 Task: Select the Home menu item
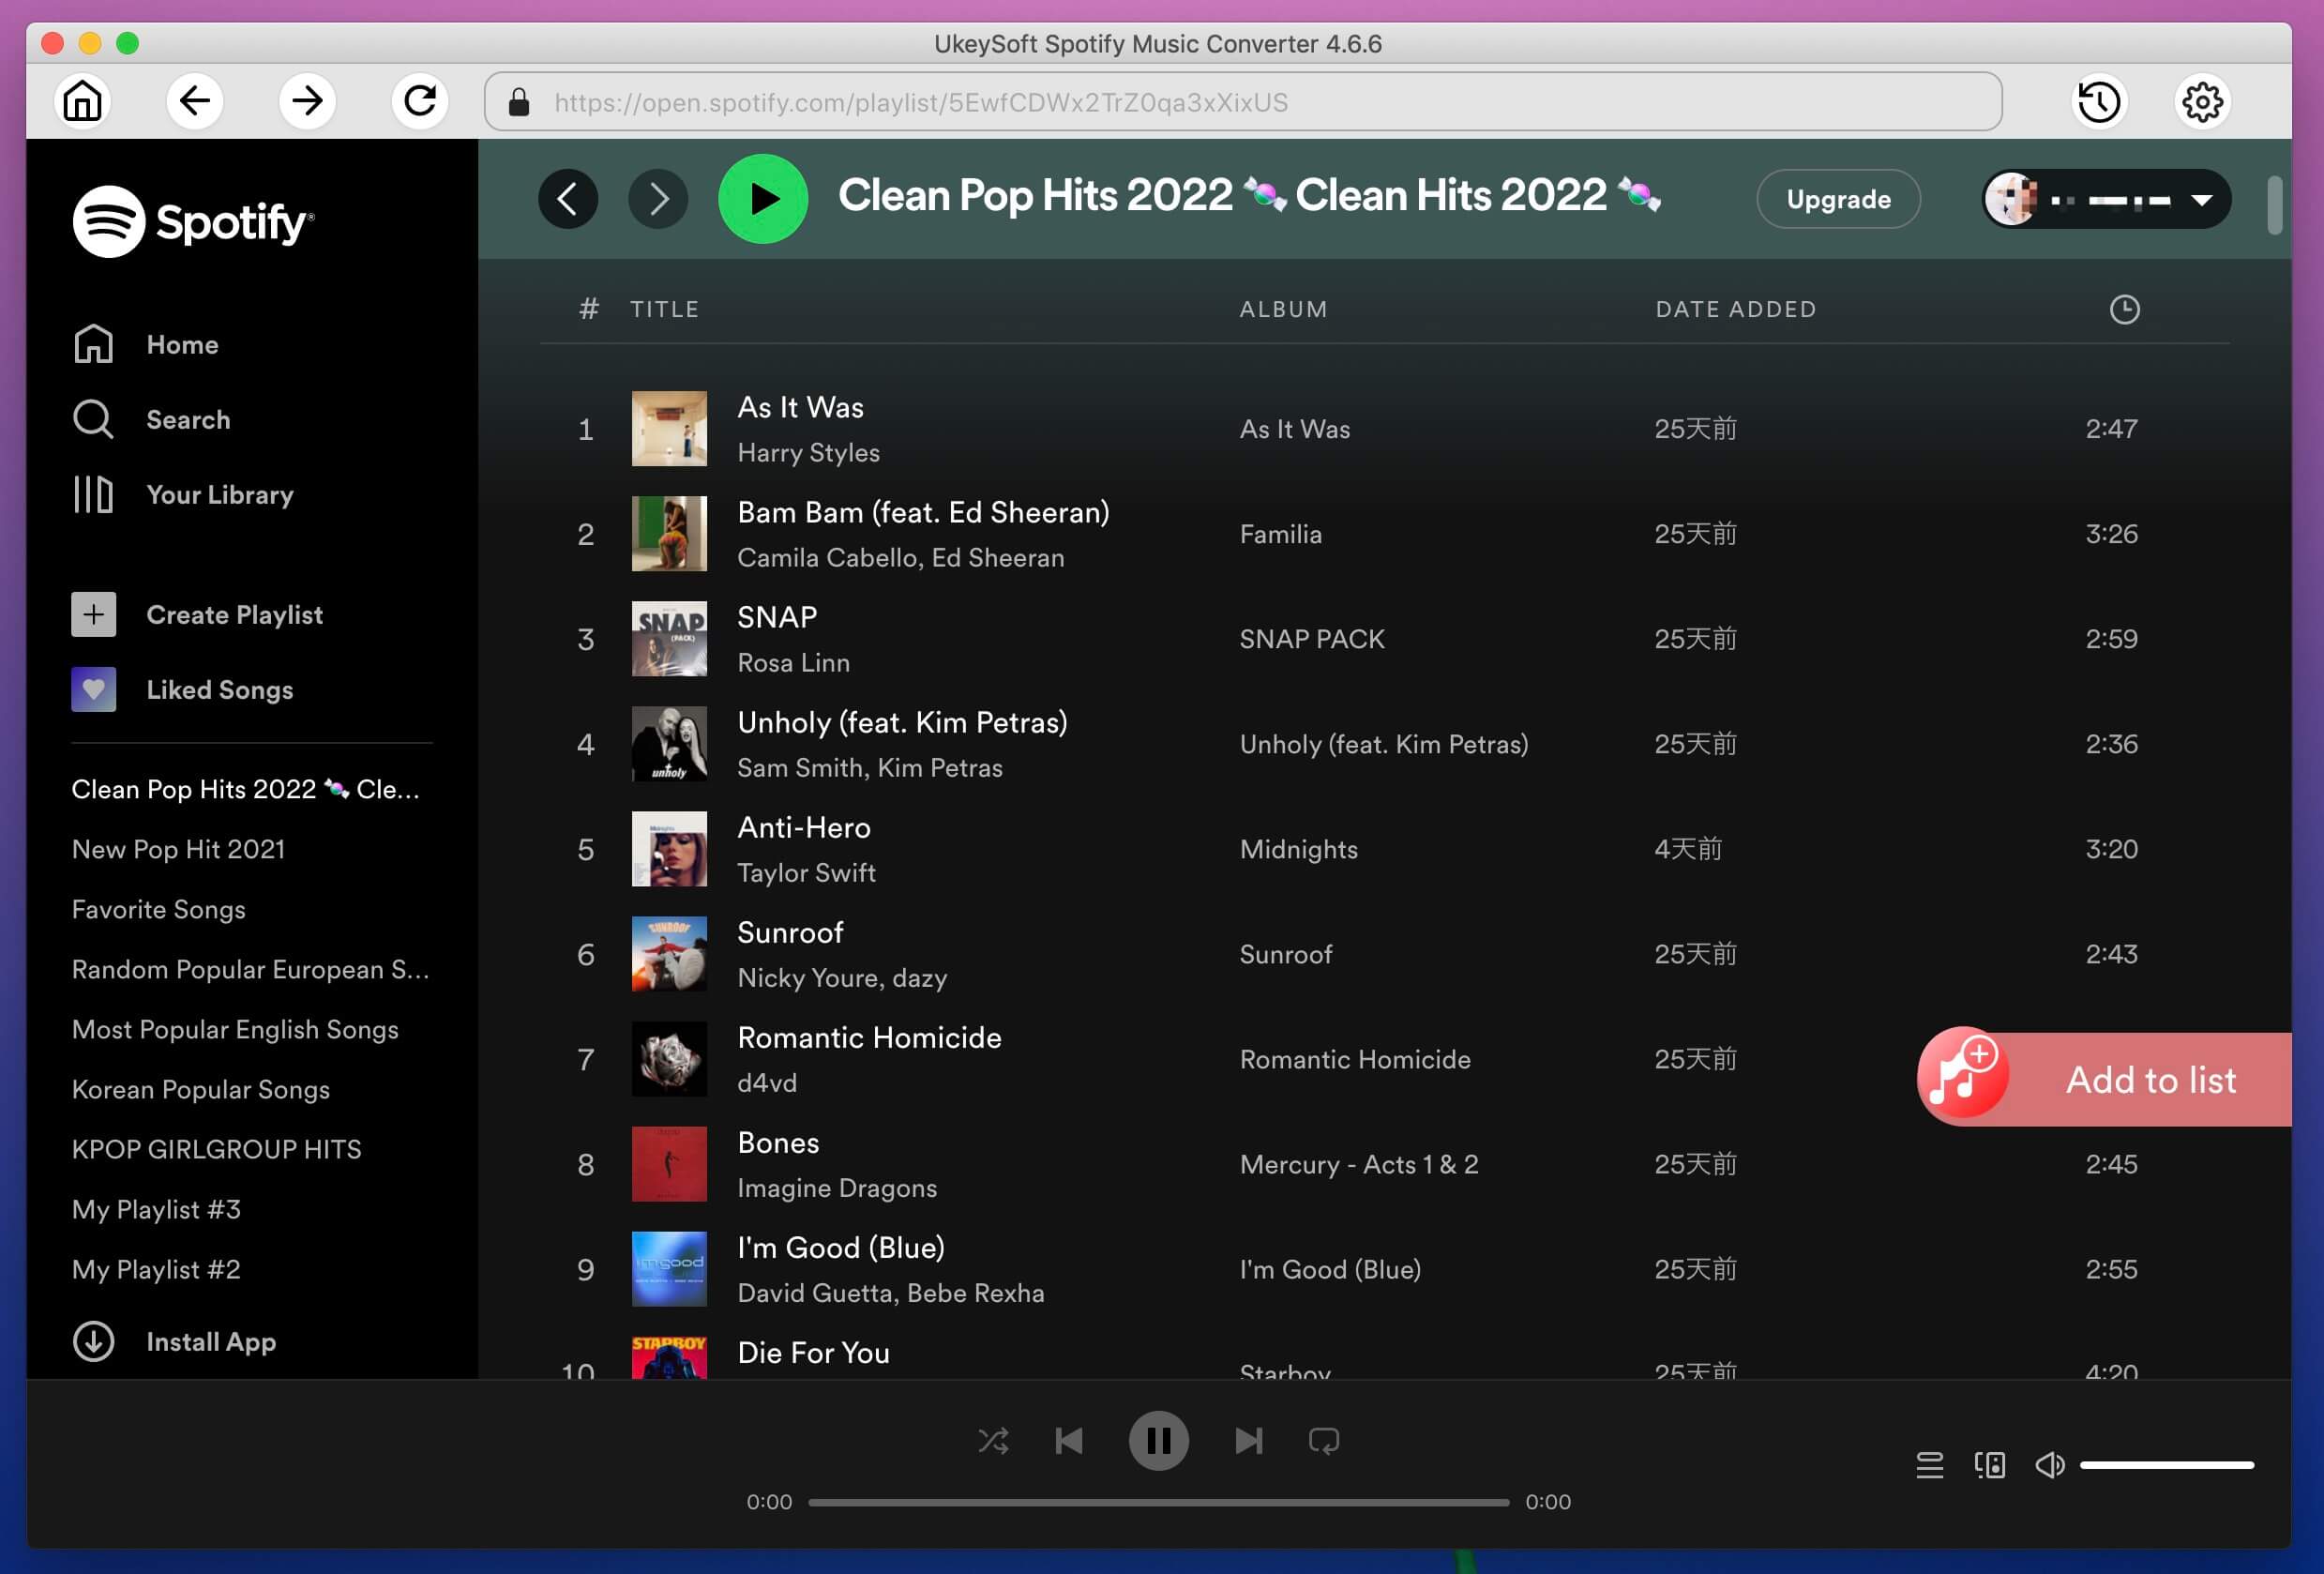[183, 344]
